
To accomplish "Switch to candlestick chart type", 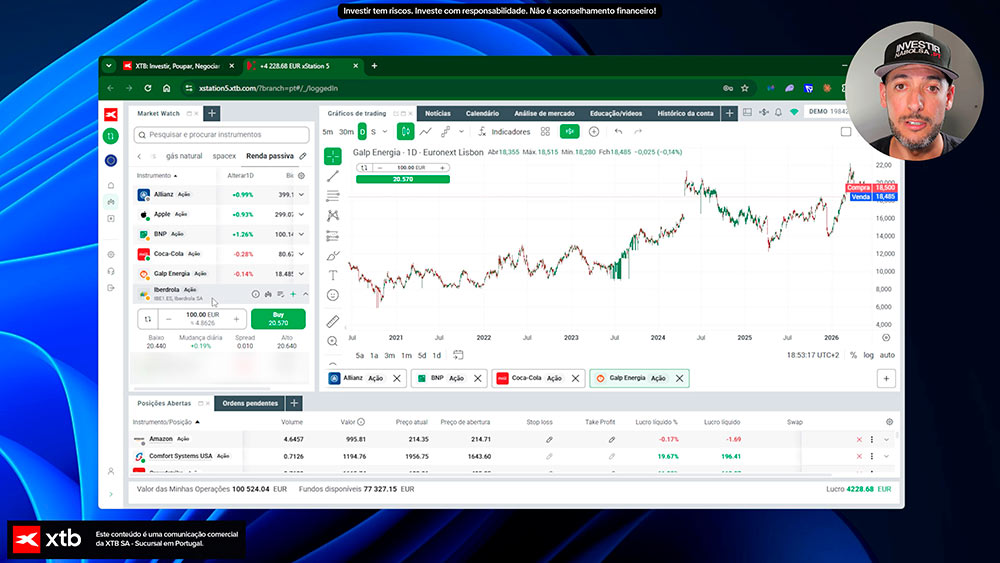I will (406, 131).
